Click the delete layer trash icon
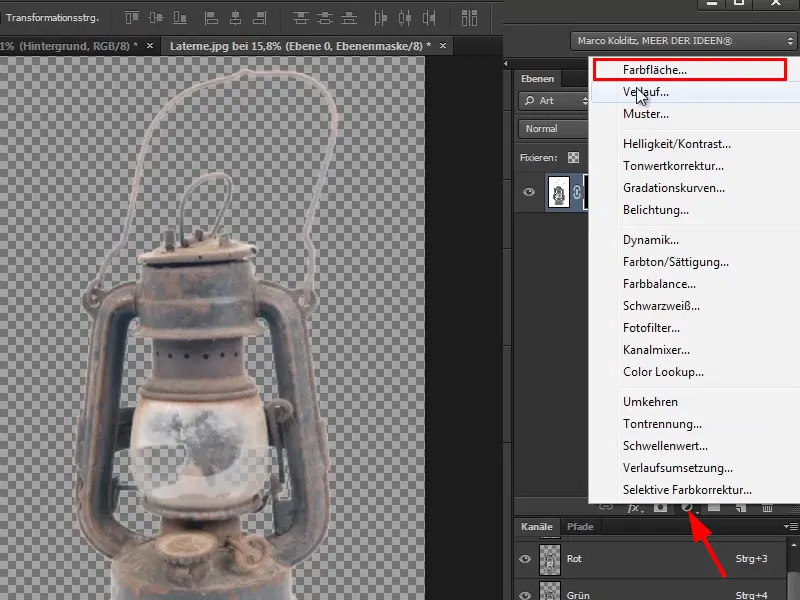This screenshot has height=600, width=800. point(767,507)
